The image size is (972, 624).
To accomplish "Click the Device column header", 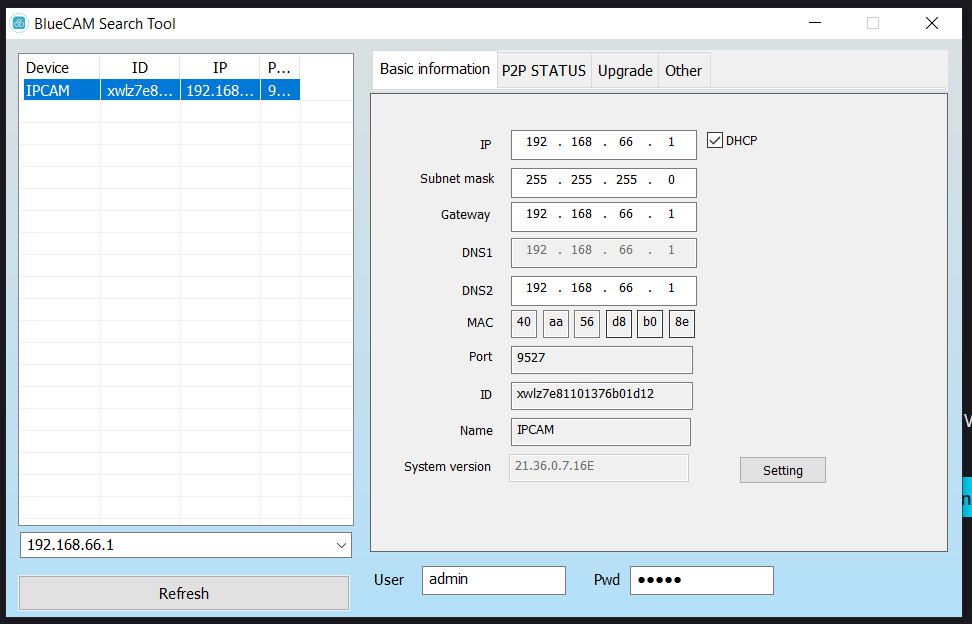I will [x=61, y=68].
